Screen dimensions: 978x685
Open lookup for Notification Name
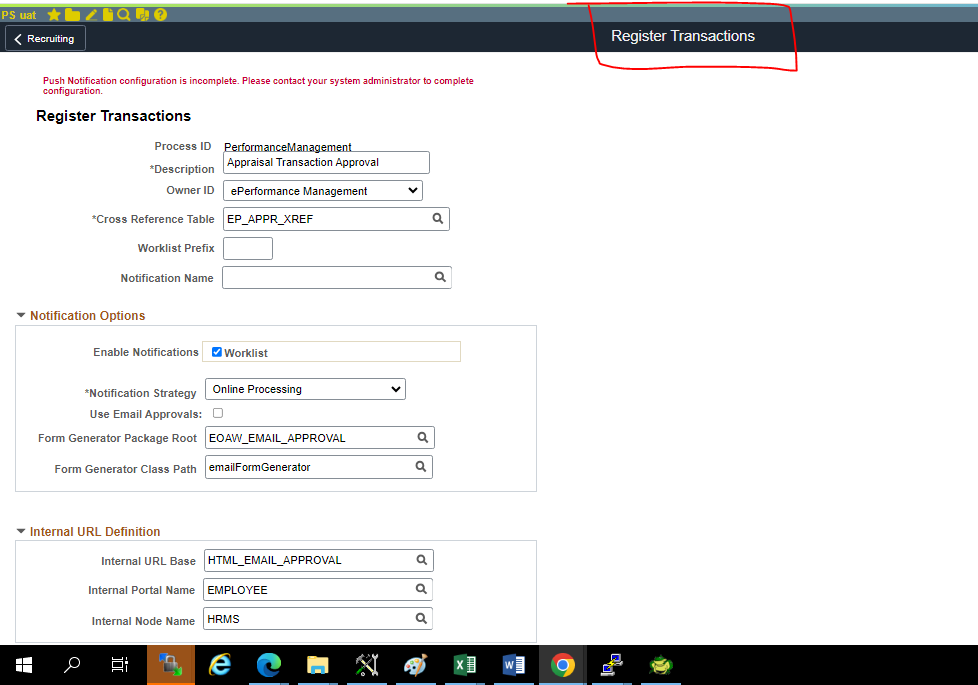(440, 276)
